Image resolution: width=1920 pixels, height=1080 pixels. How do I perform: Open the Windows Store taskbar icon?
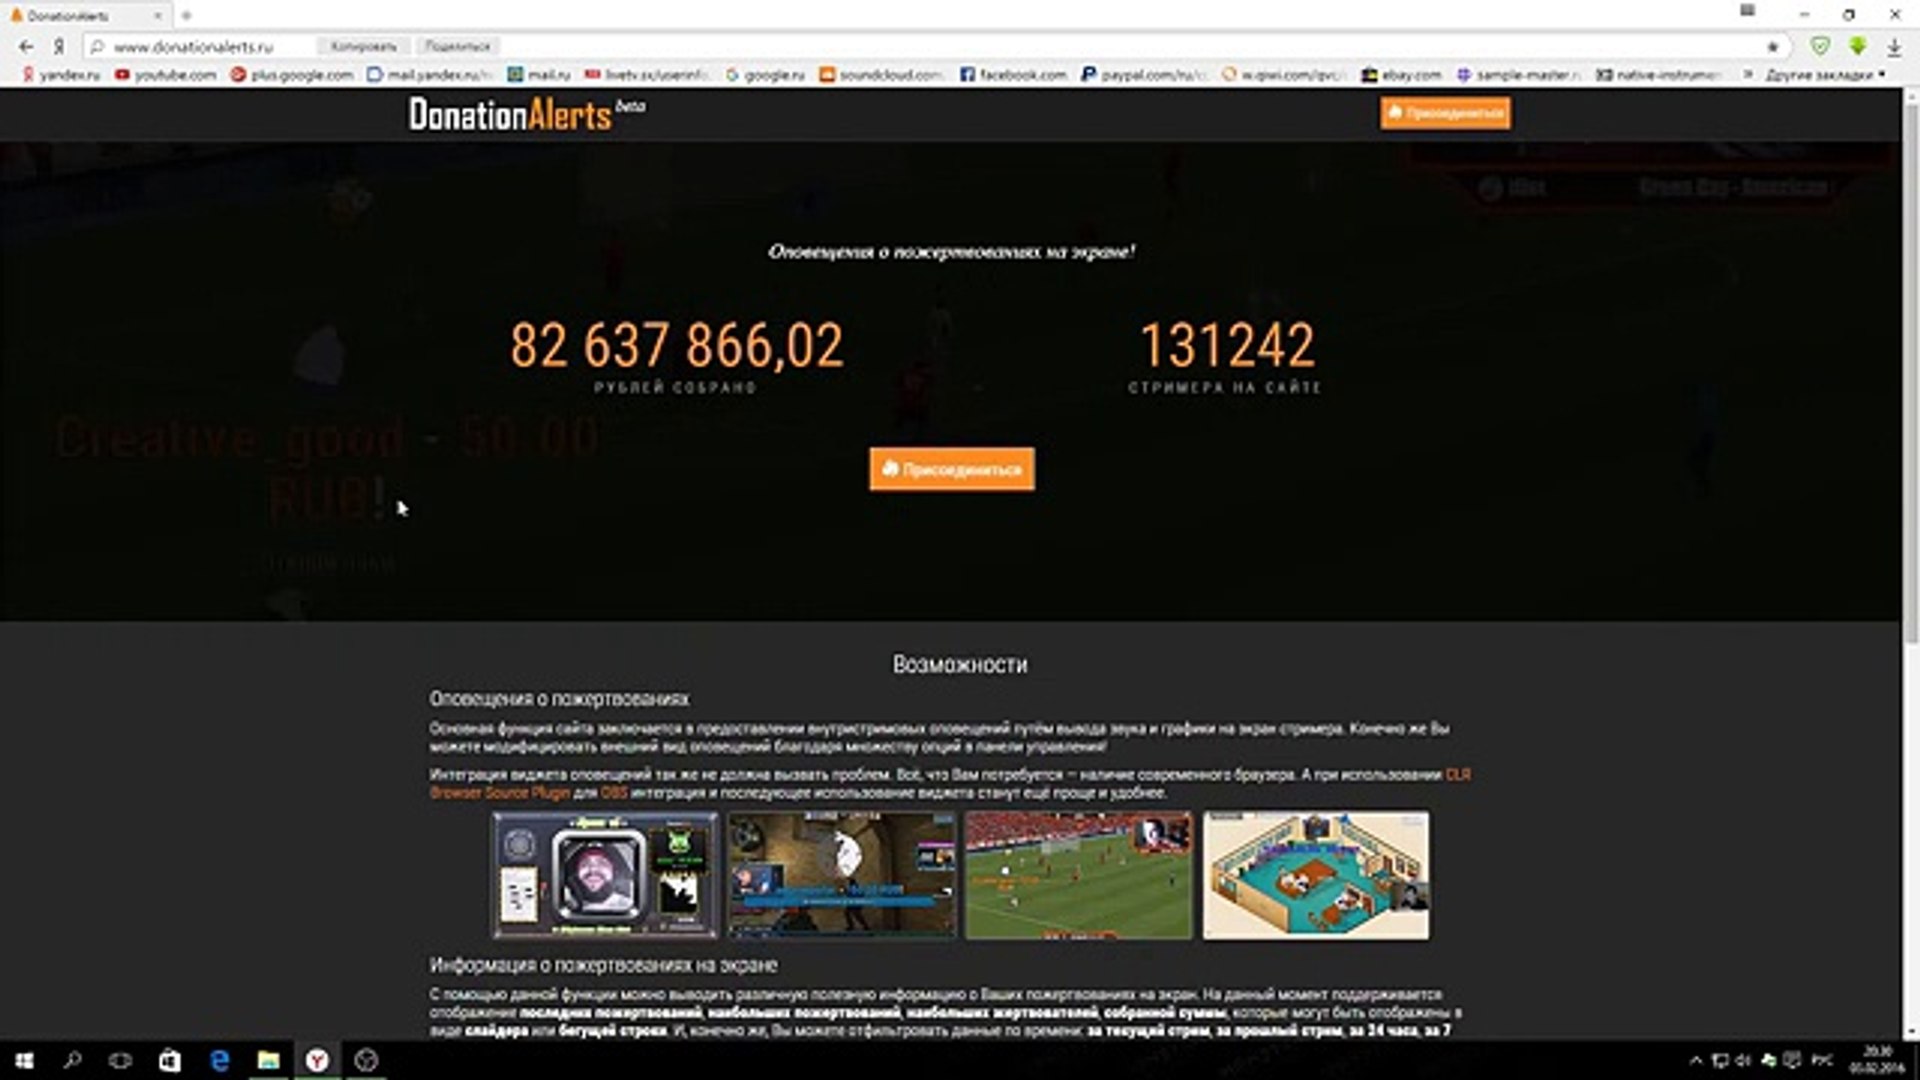coord(170,1060)
